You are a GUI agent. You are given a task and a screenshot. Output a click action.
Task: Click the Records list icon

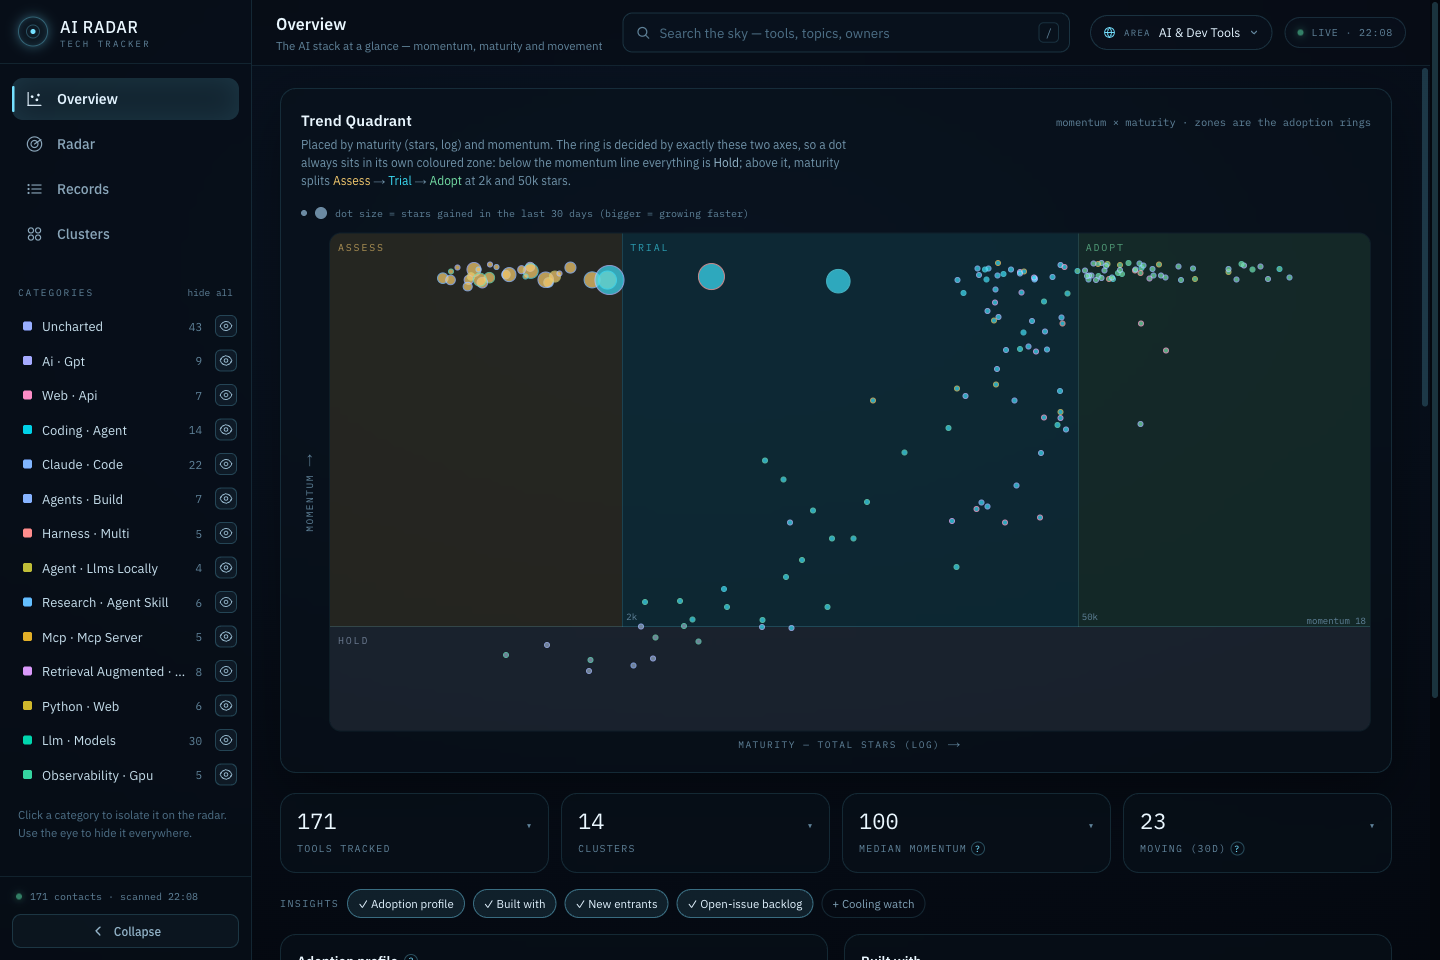coord(34,189)
